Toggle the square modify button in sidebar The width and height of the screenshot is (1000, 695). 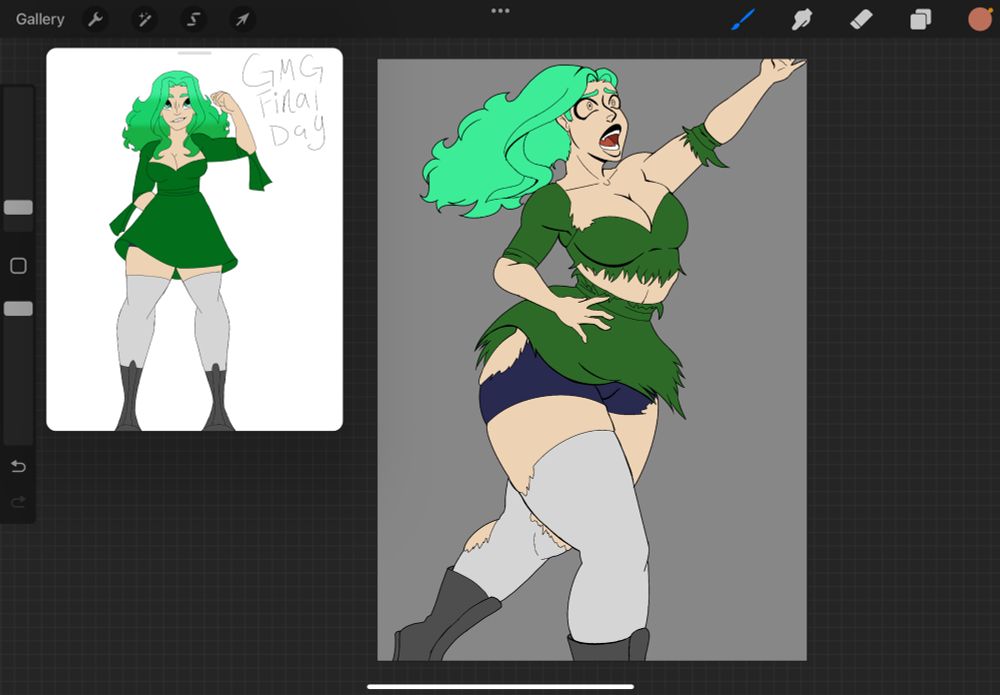pos(18,266)
